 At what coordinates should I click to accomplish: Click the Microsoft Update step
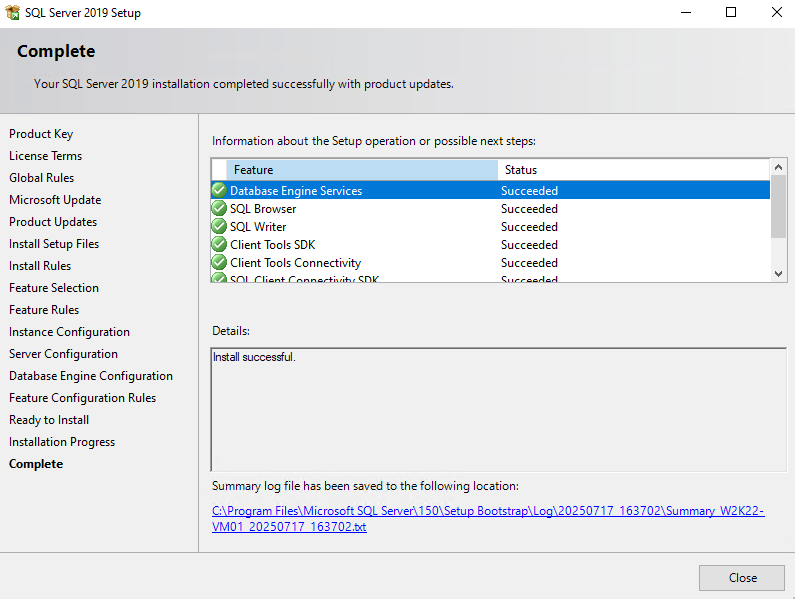pos(55,200)
